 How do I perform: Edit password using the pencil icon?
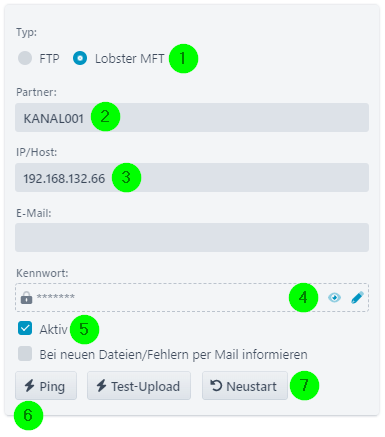click(357, 297)
